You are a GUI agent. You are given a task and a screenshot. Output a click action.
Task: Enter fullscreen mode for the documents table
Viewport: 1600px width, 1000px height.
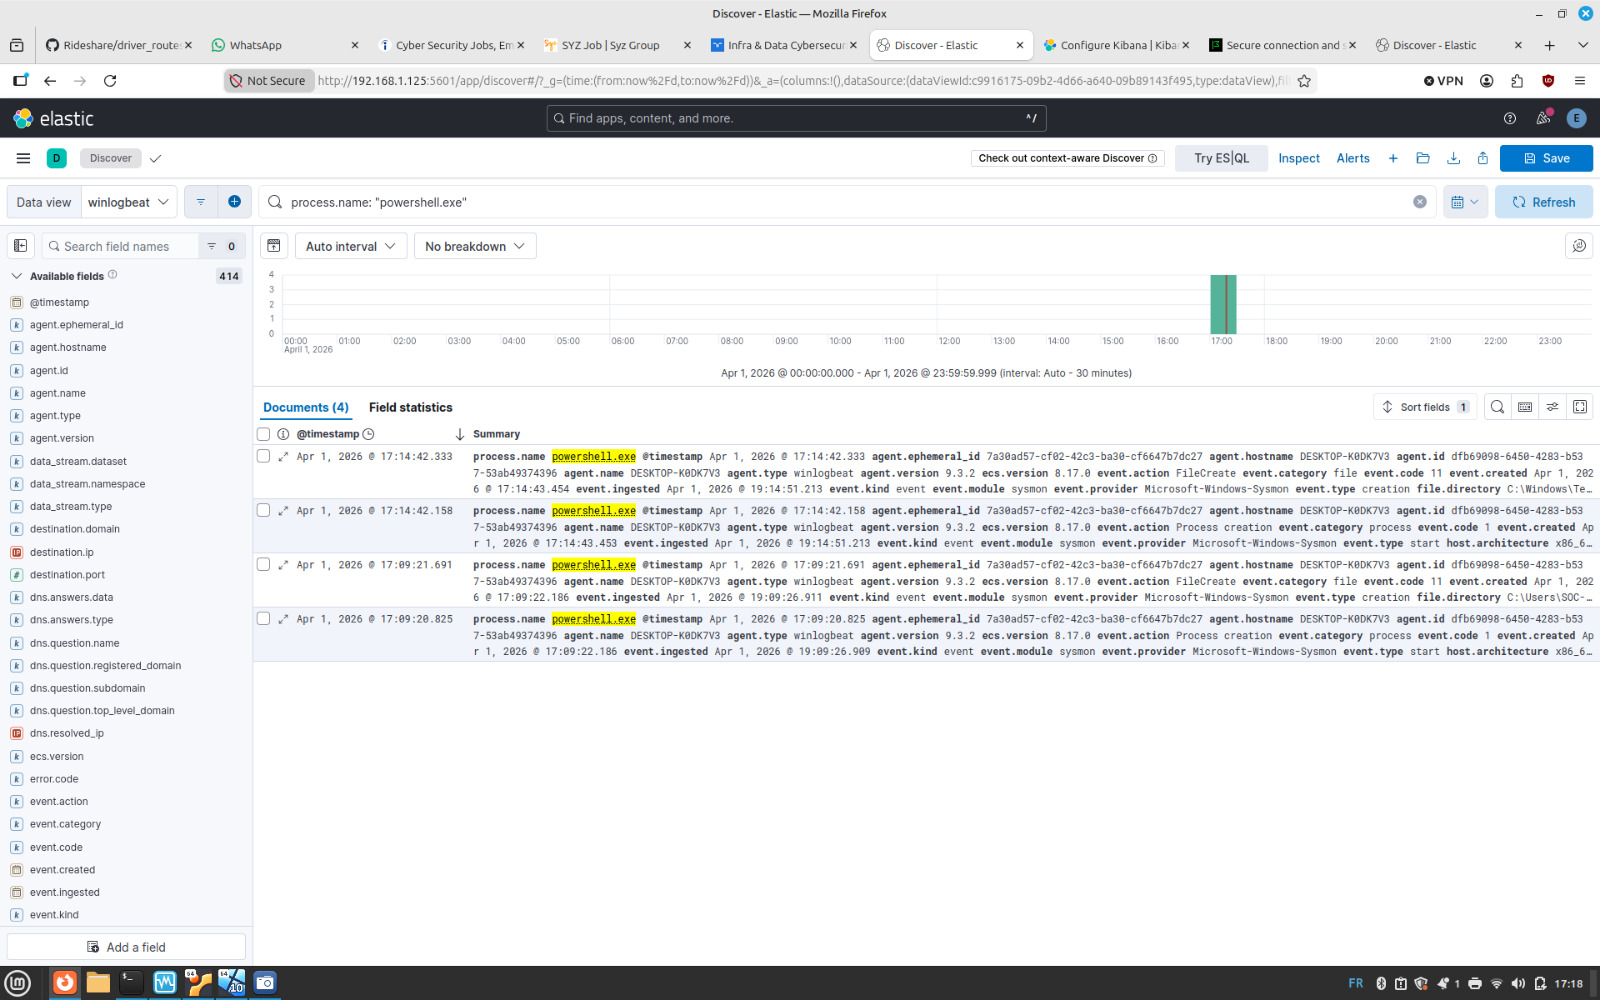tap(1580, 407)
